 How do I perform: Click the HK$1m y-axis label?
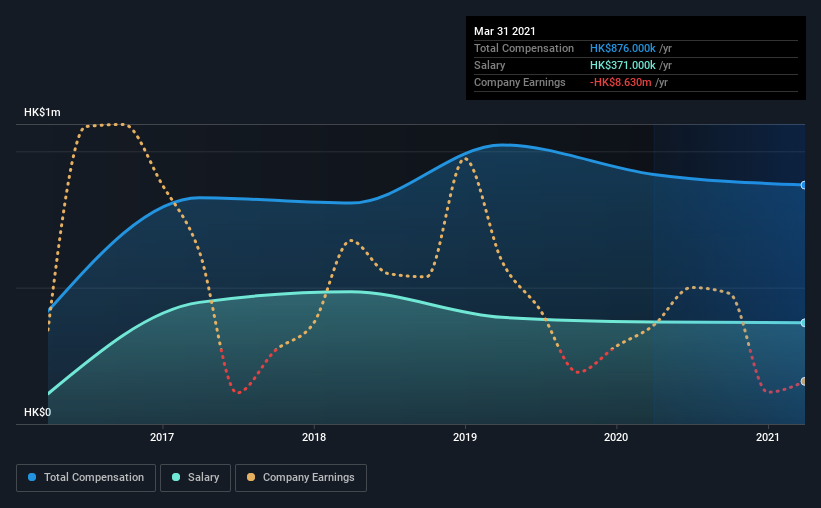pos(42,113)
